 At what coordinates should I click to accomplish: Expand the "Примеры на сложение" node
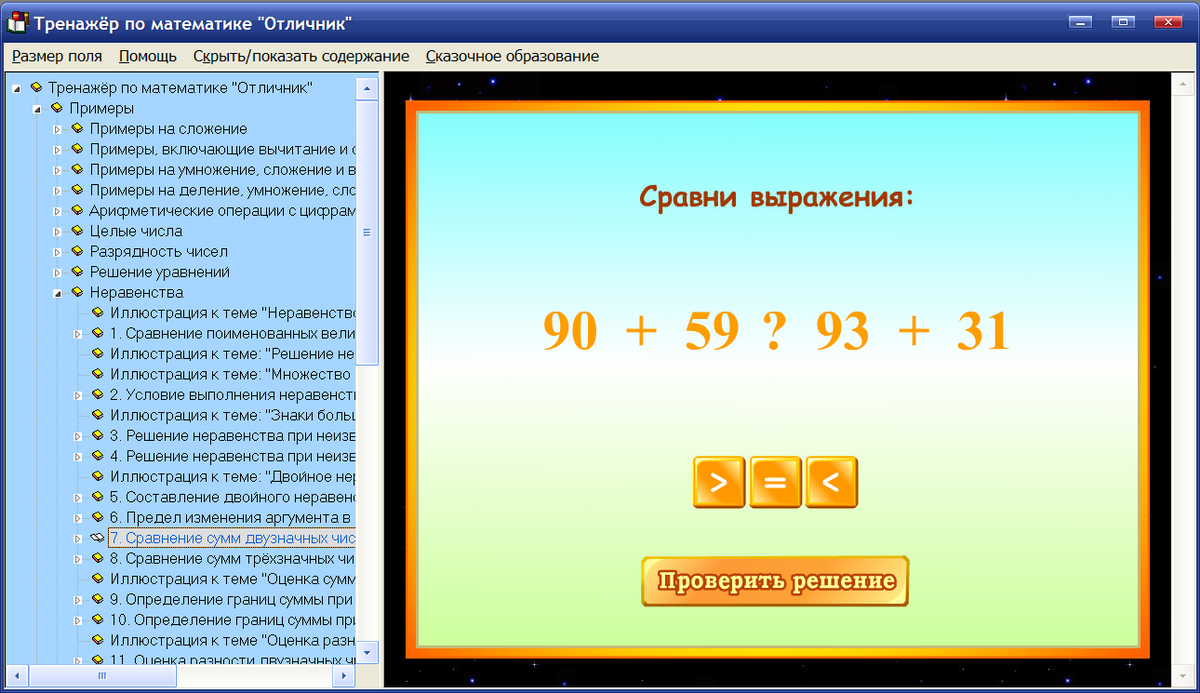(57, 128)
